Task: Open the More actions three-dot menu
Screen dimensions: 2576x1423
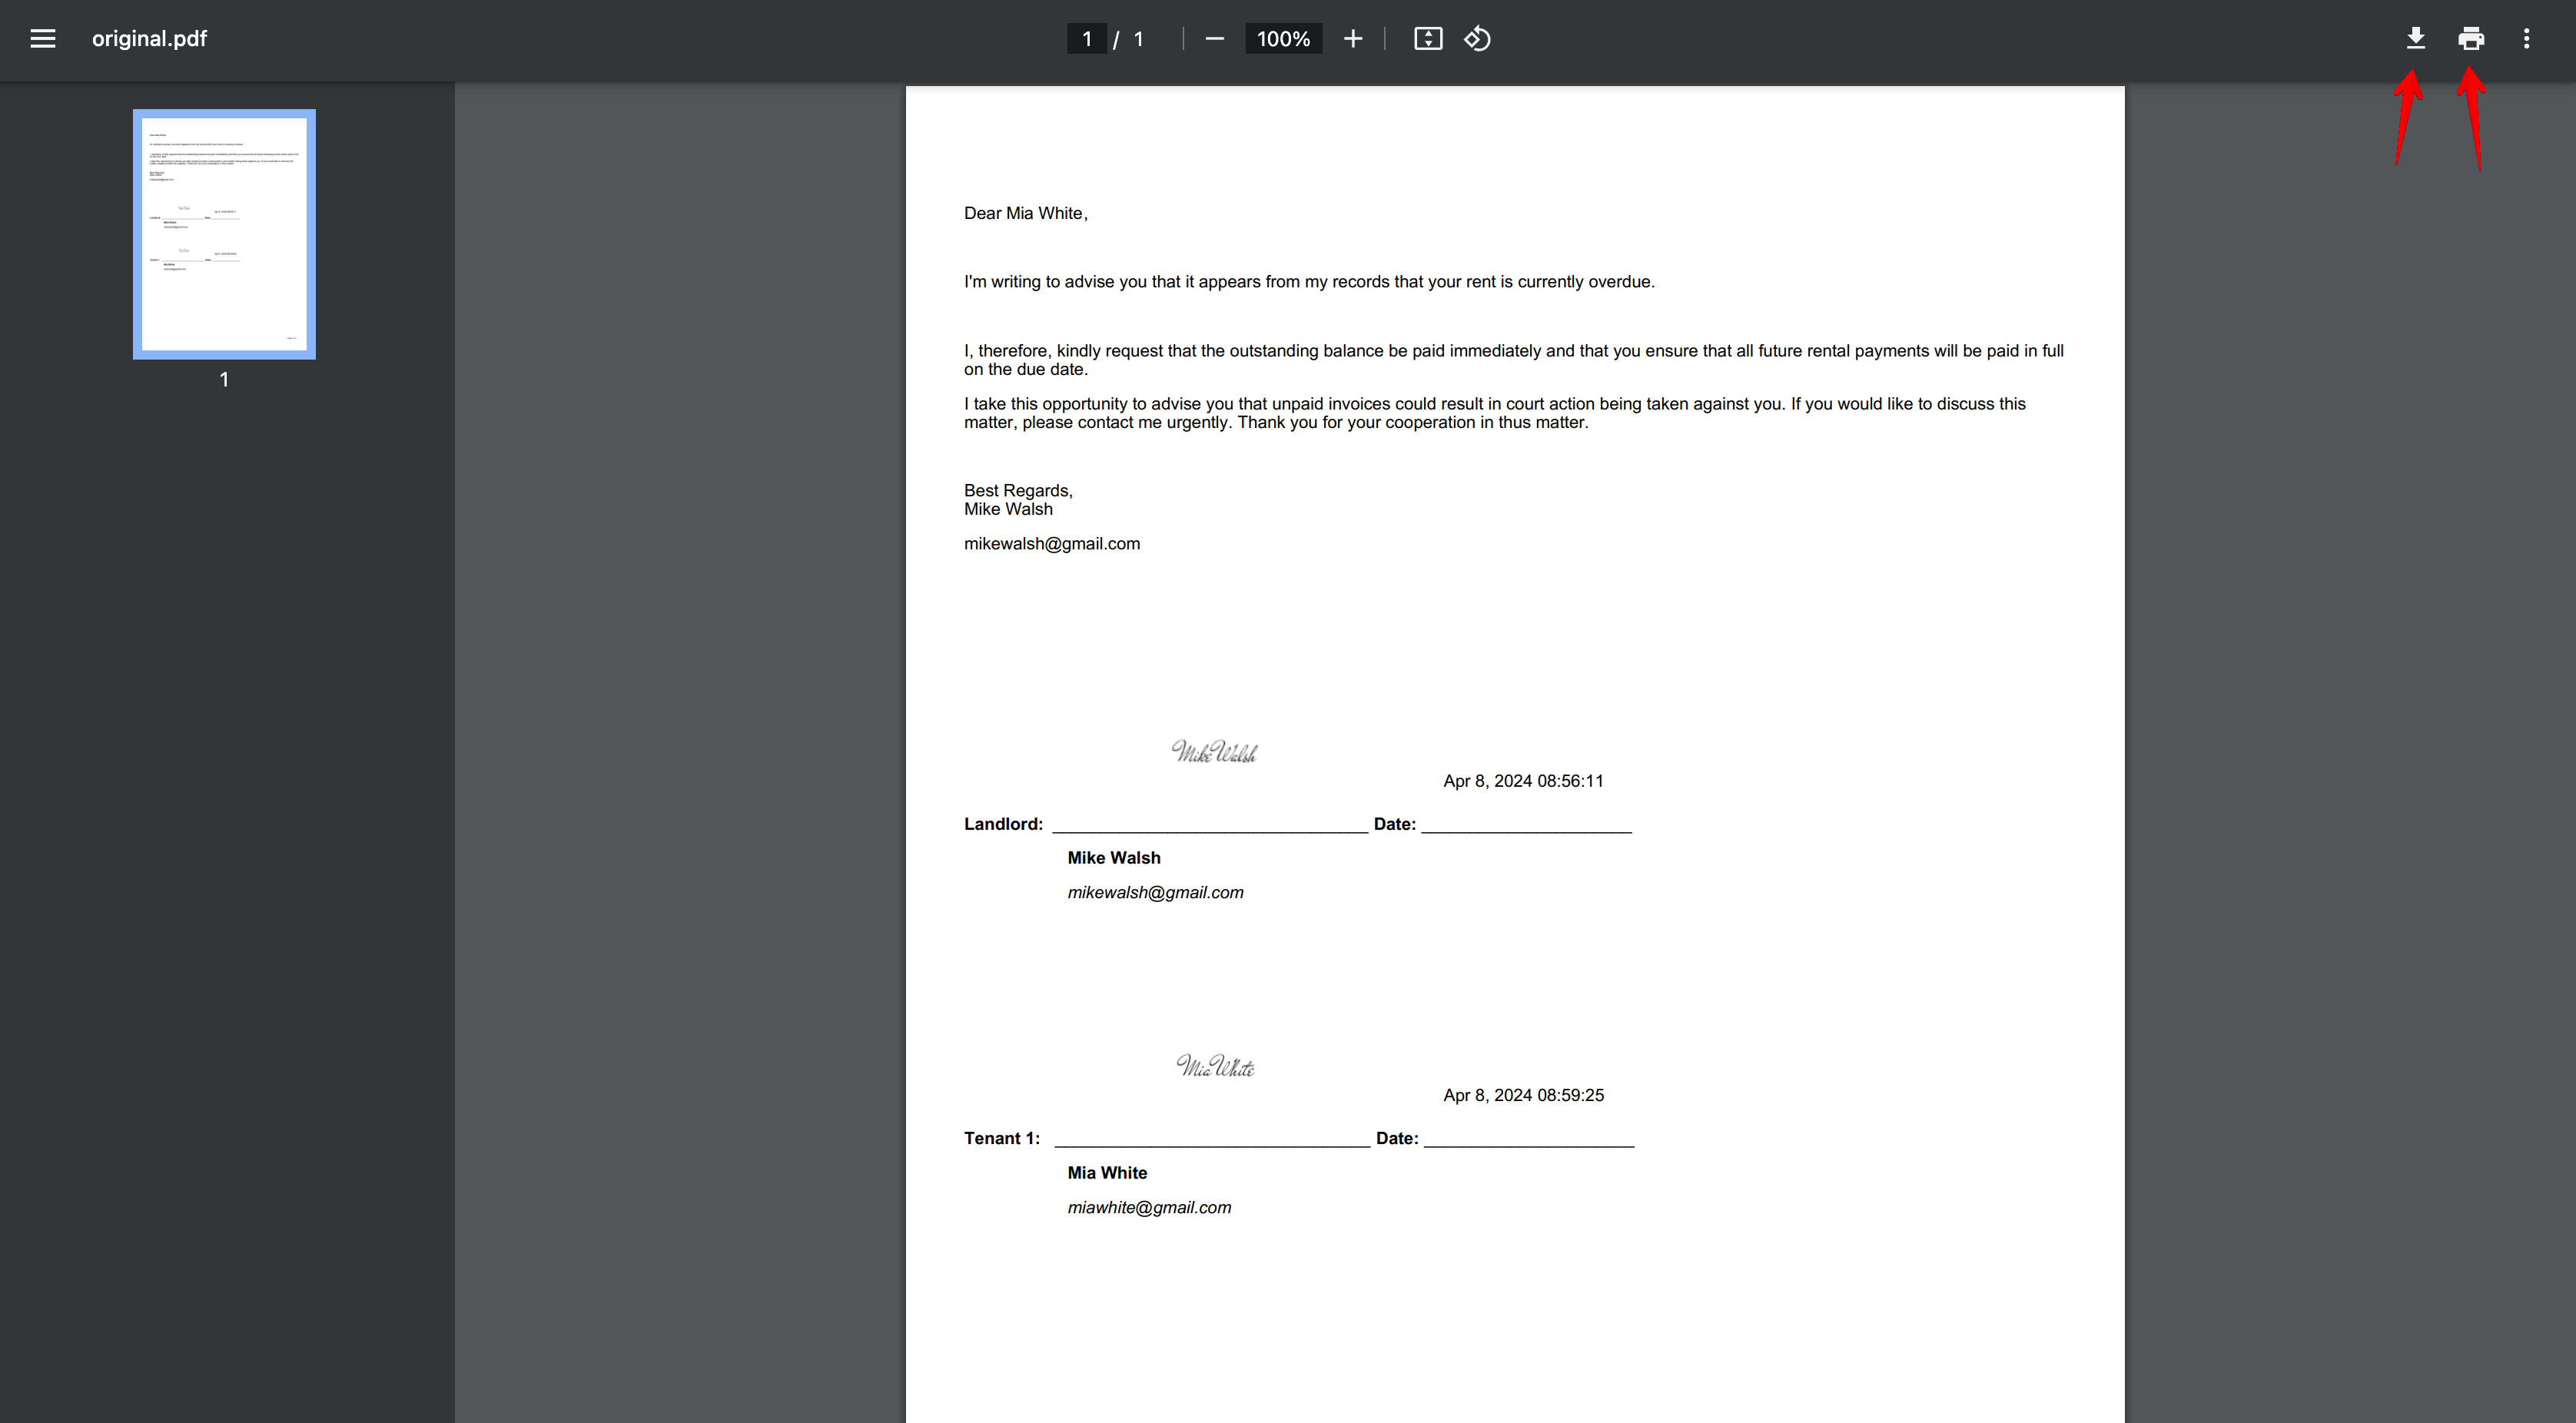Action: coord(2527,39)
